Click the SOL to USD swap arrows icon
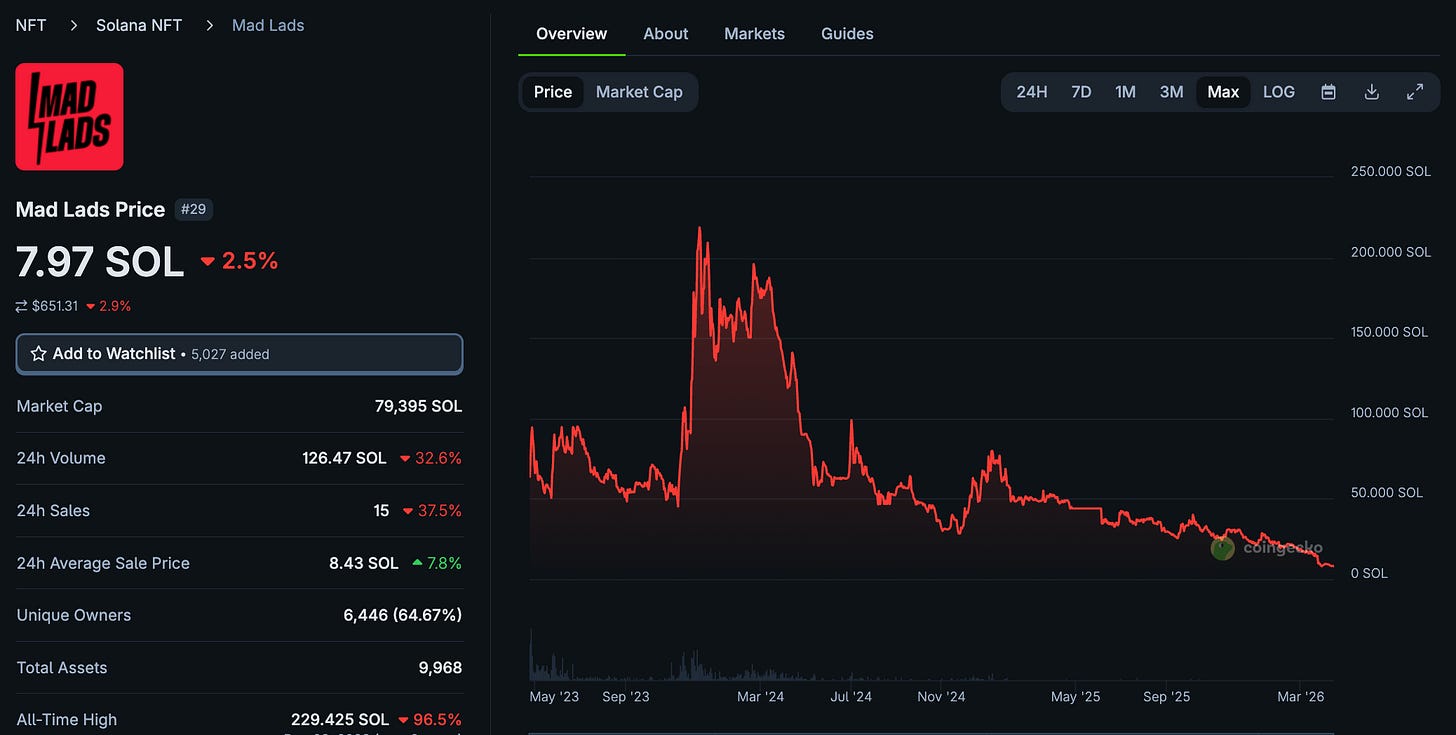The height and width of the screenshot is (735, 1456). click(x=22, y=306)
